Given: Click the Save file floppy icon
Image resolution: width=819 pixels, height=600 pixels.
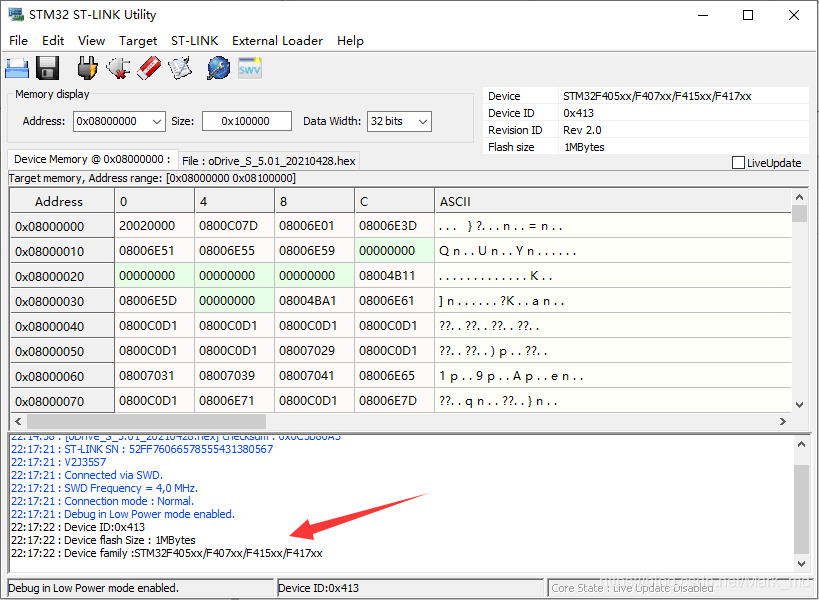Looking at the screenshot, I should (48, 68).
